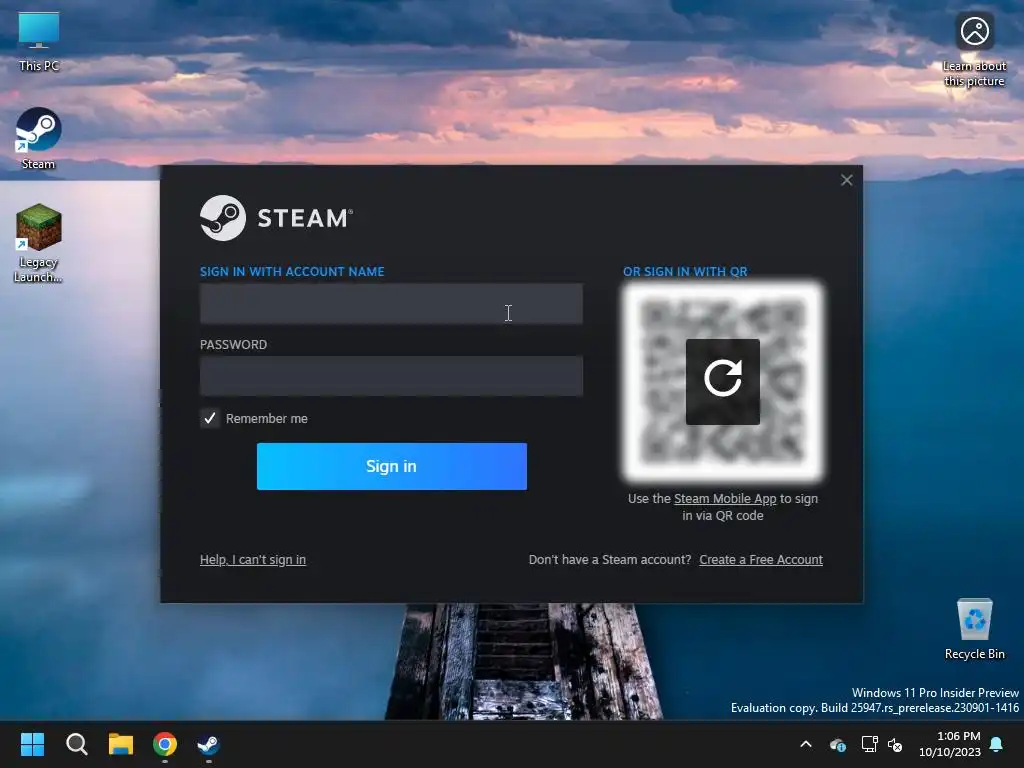Open the Windows Start menu
Image resolution: width=1024 pixels, height=768 pixels.
pyautogui.click(x=32, y=744)
